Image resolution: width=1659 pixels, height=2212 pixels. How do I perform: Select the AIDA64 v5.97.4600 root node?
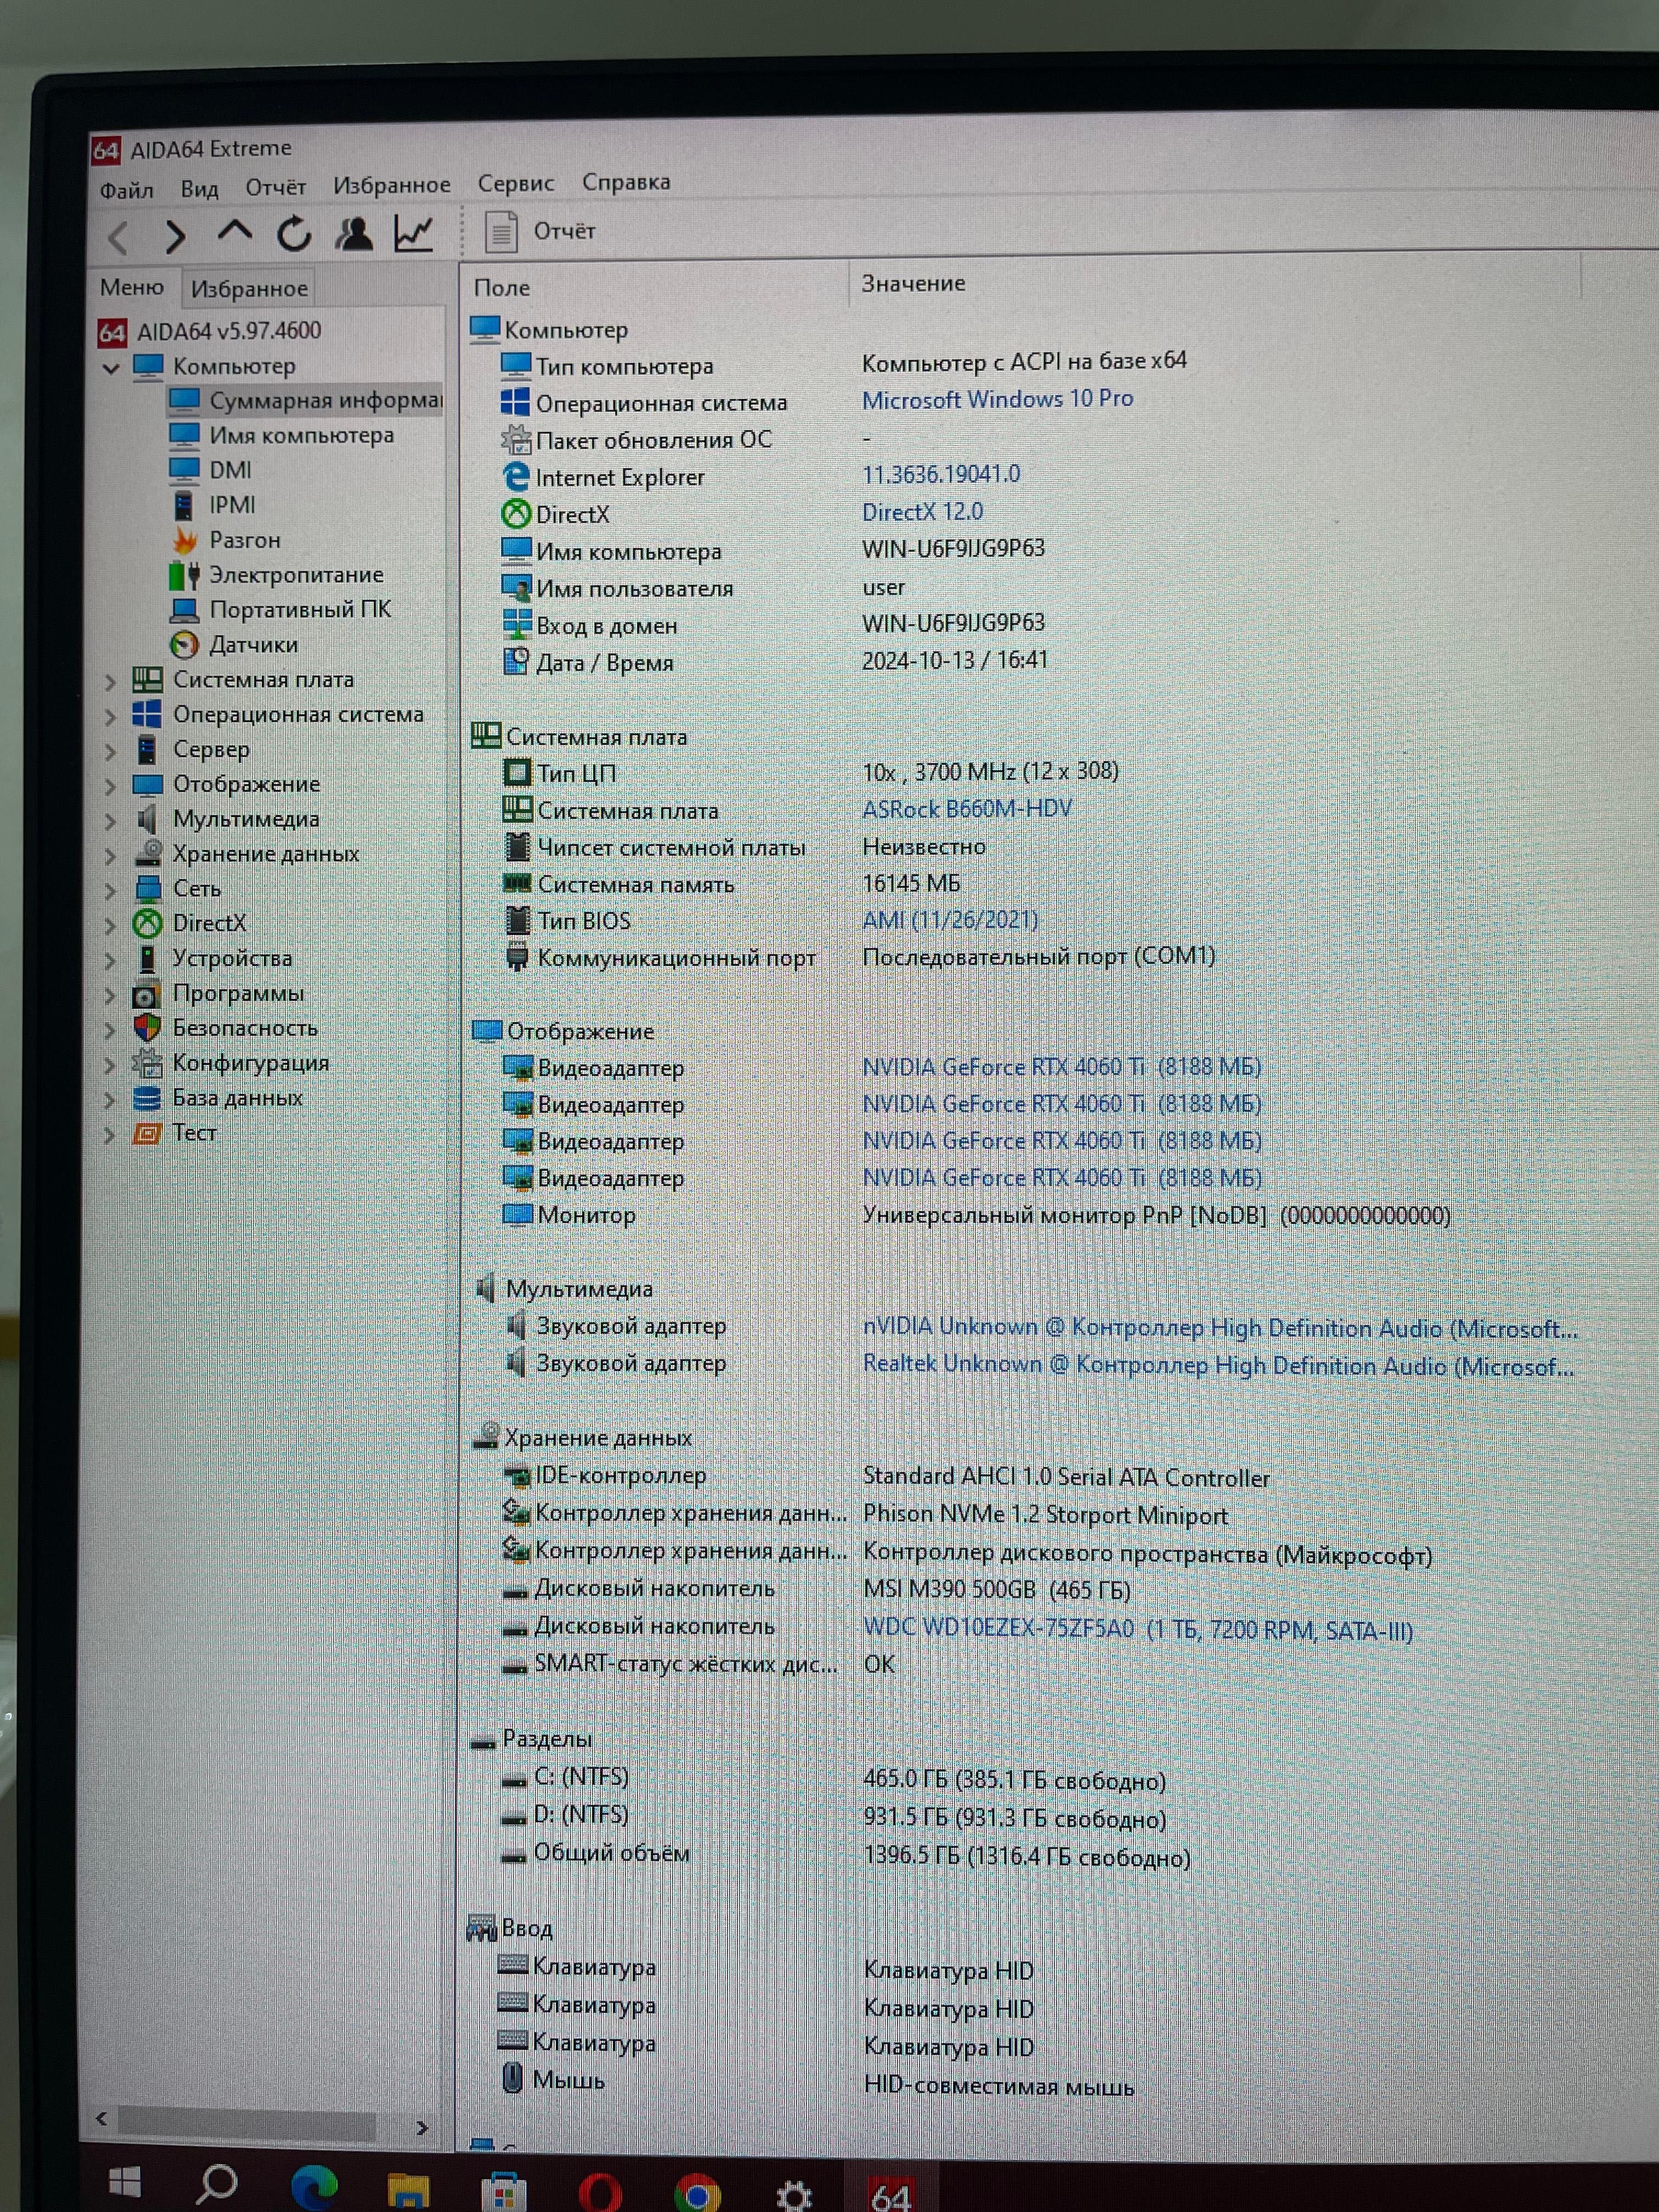tap(210, 331)
